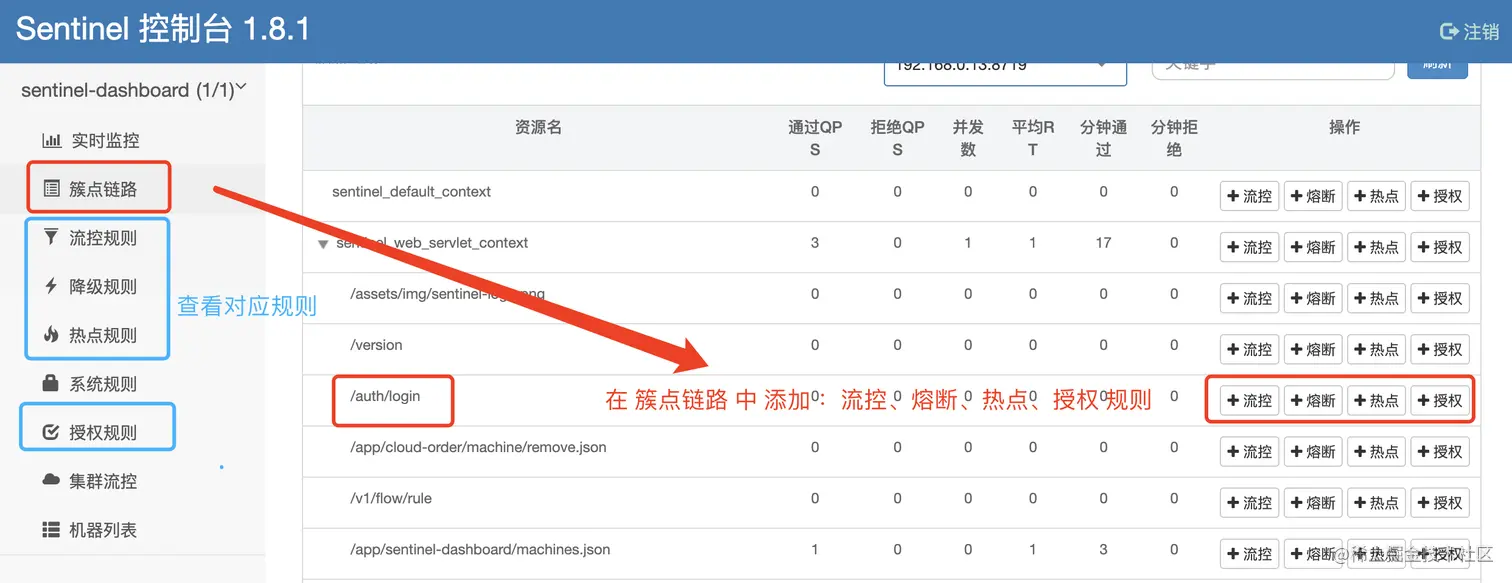
Task: Select the /app/cloud-order/machine/remove.json resource name
Action: (x=478, y=447)
